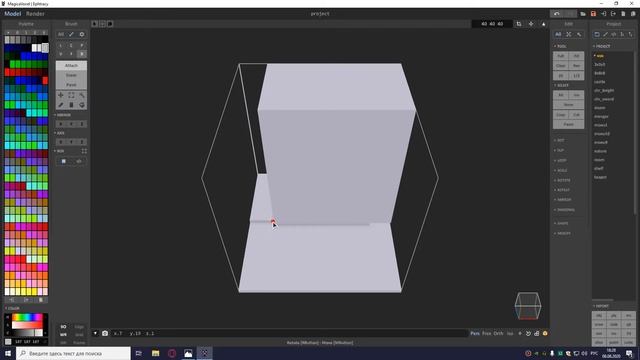Select Erase brush mode
The width and height of the screenshot is (640, 360).
point(71,75)
